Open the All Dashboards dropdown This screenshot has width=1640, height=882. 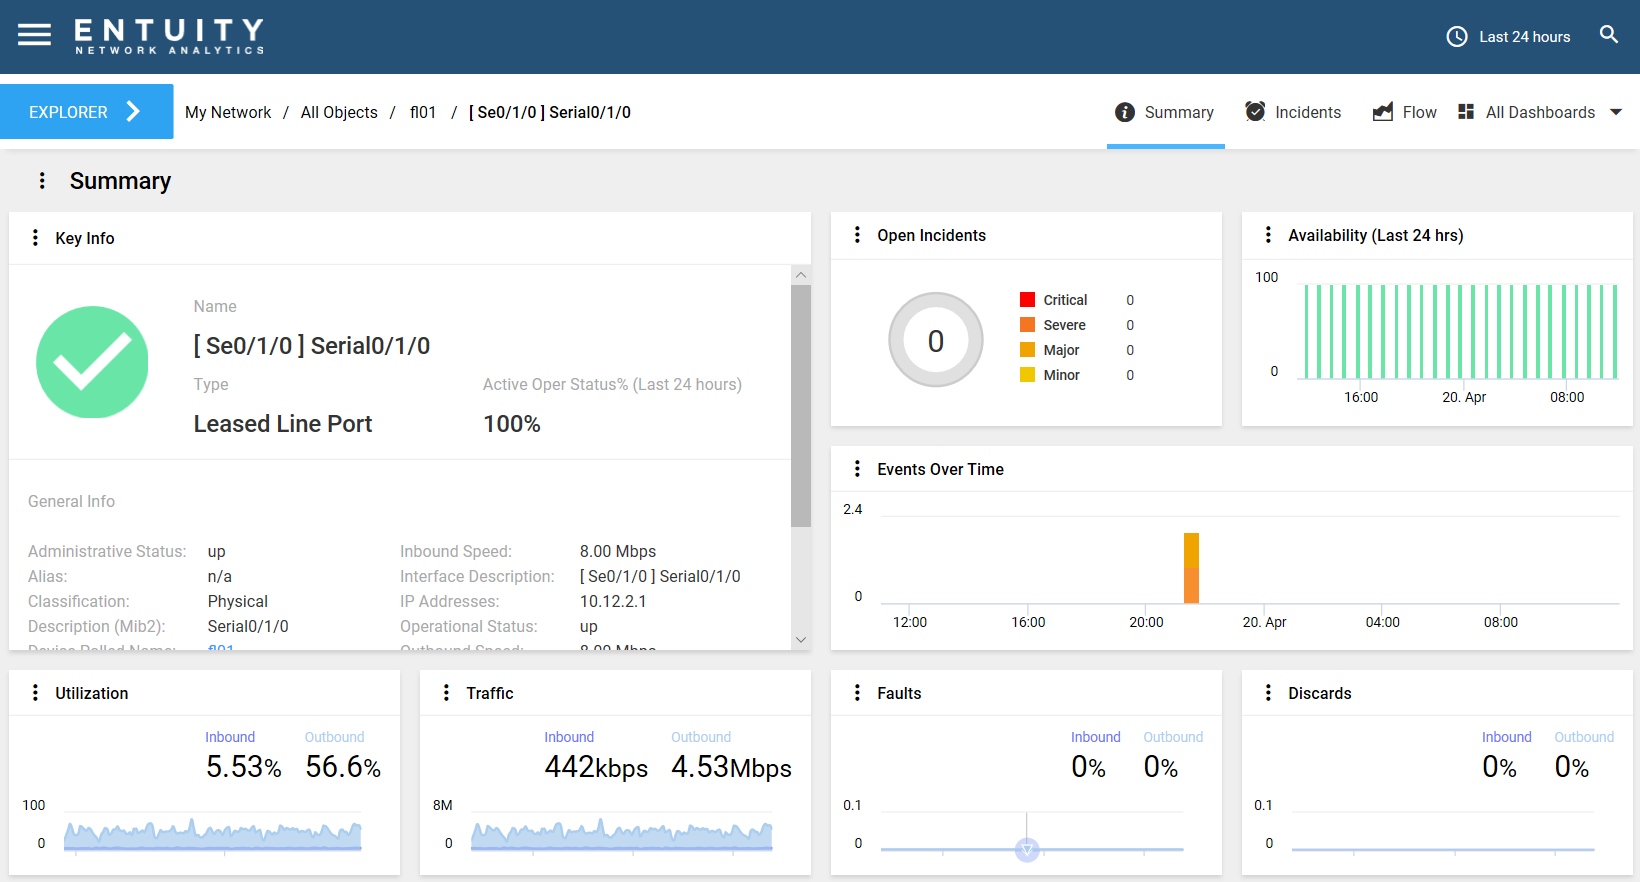(1540, 112)
